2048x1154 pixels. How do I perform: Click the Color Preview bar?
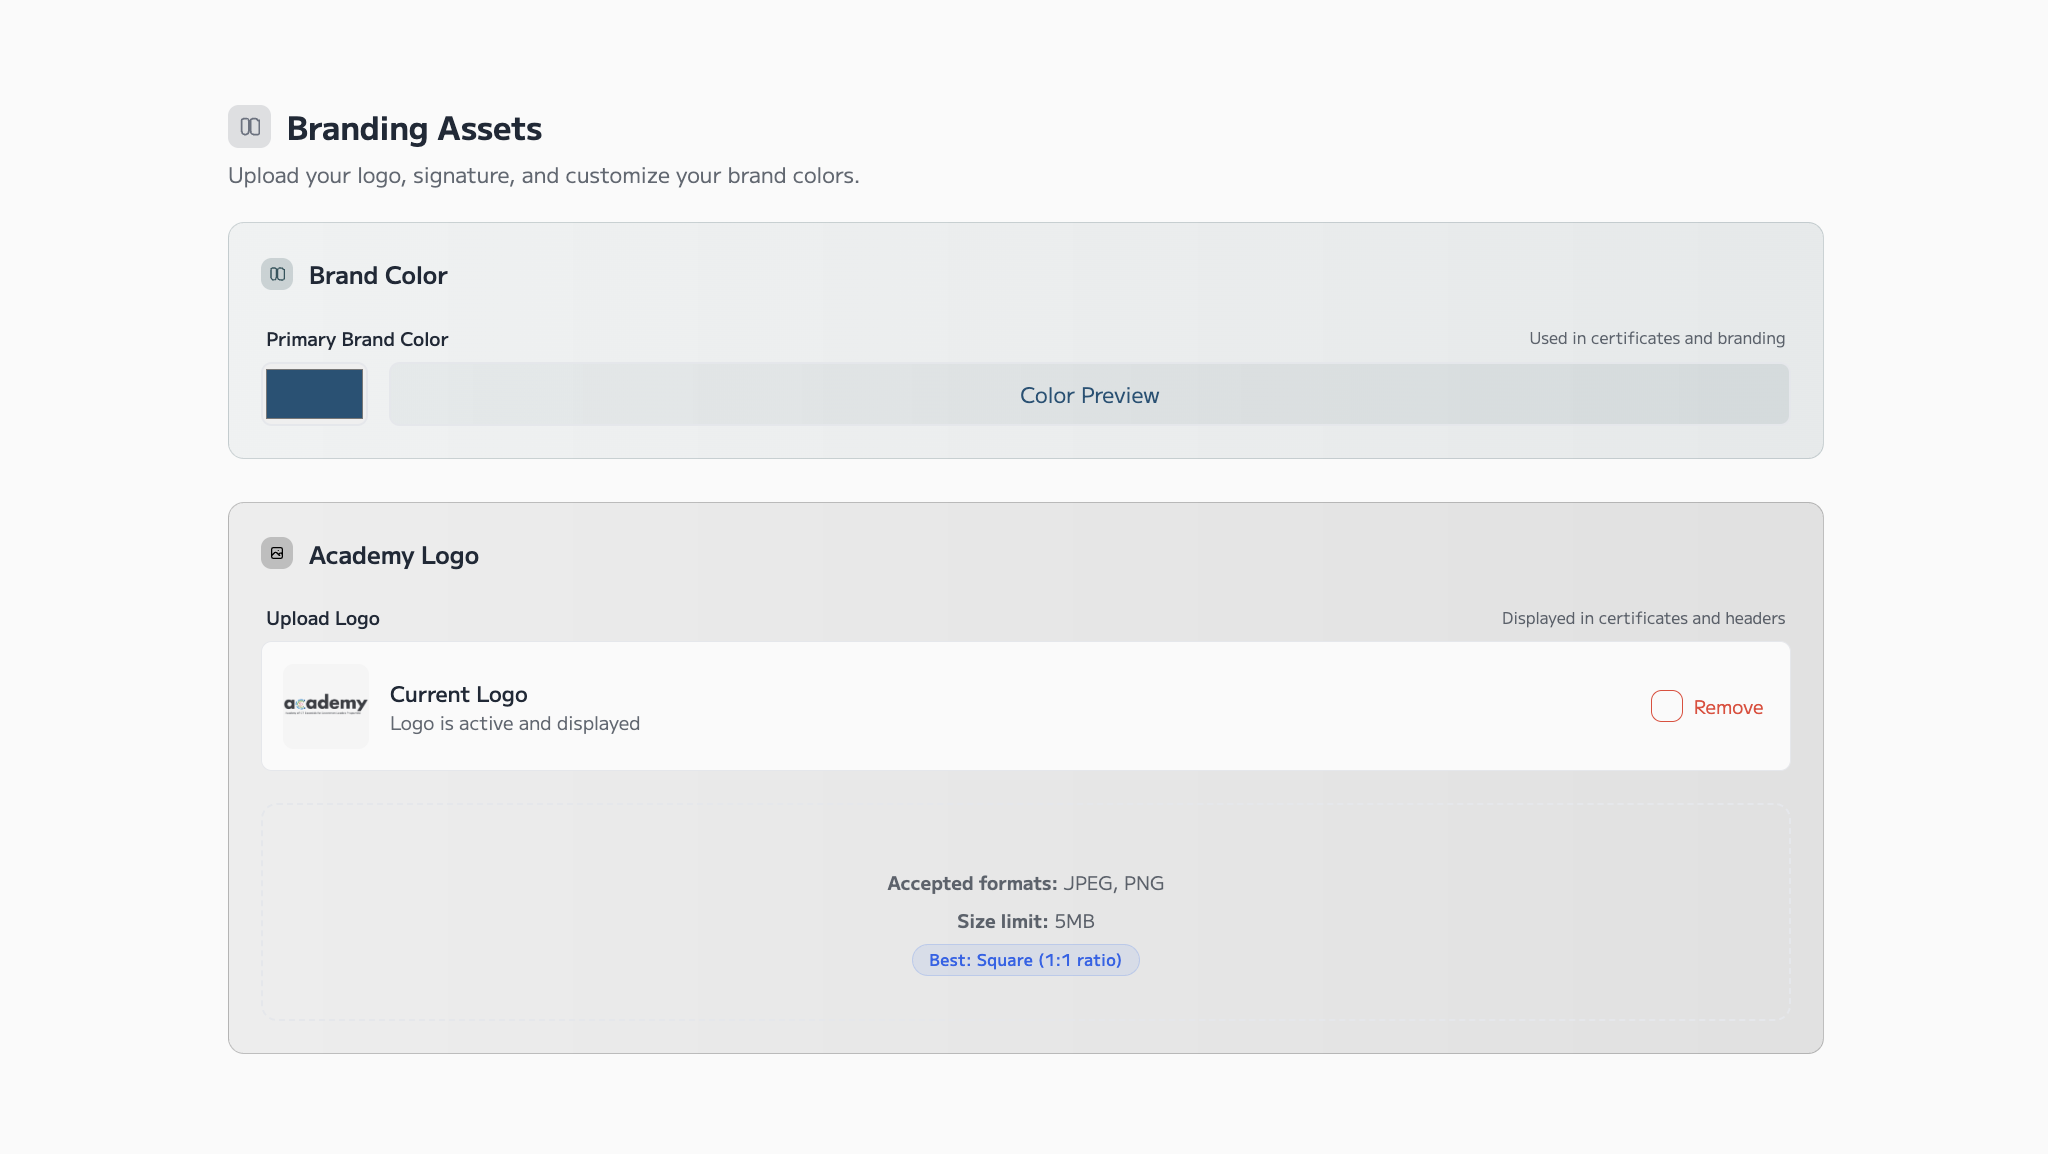1089,394
